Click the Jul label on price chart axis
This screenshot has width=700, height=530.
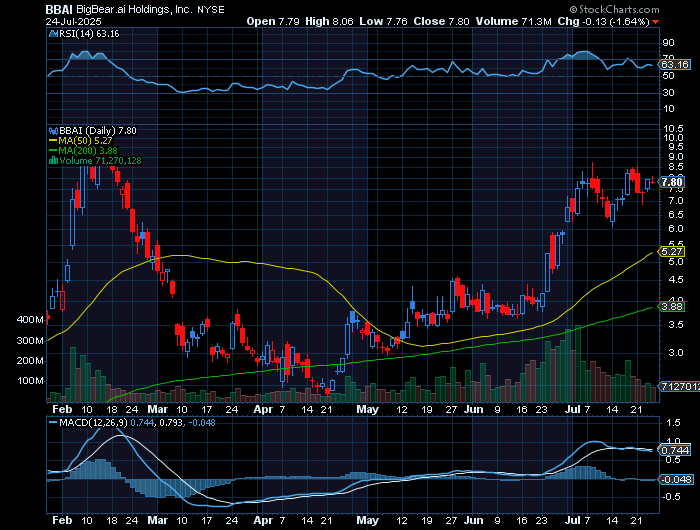572,409
